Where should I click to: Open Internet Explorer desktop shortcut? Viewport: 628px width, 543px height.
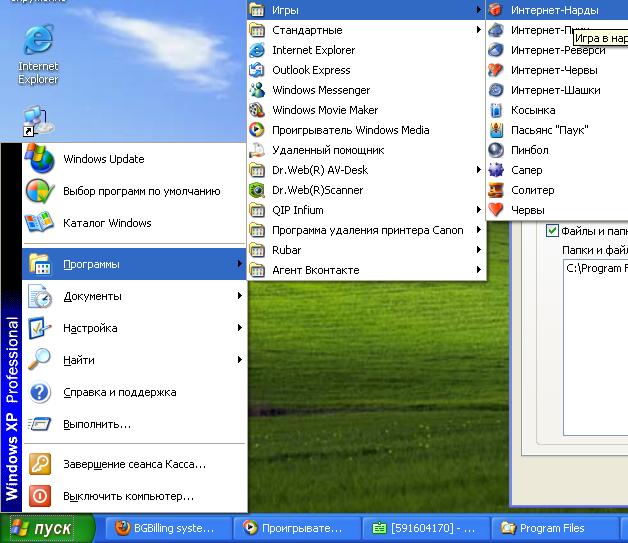tap(38, 54)
